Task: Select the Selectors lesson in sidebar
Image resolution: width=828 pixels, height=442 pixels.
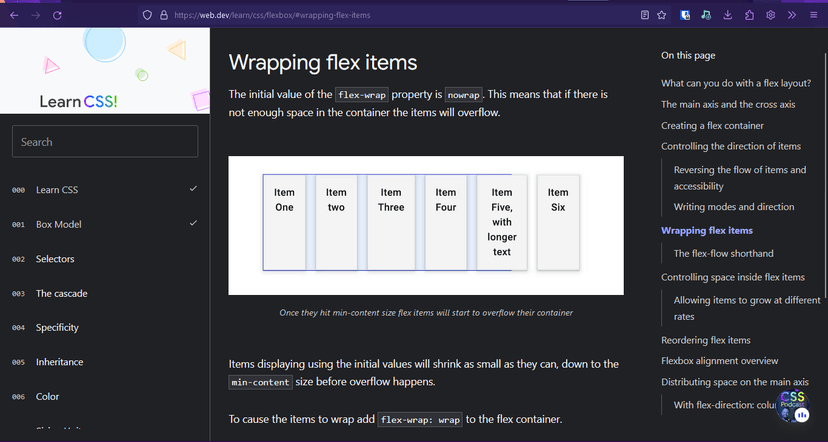Action: point(55,259)
